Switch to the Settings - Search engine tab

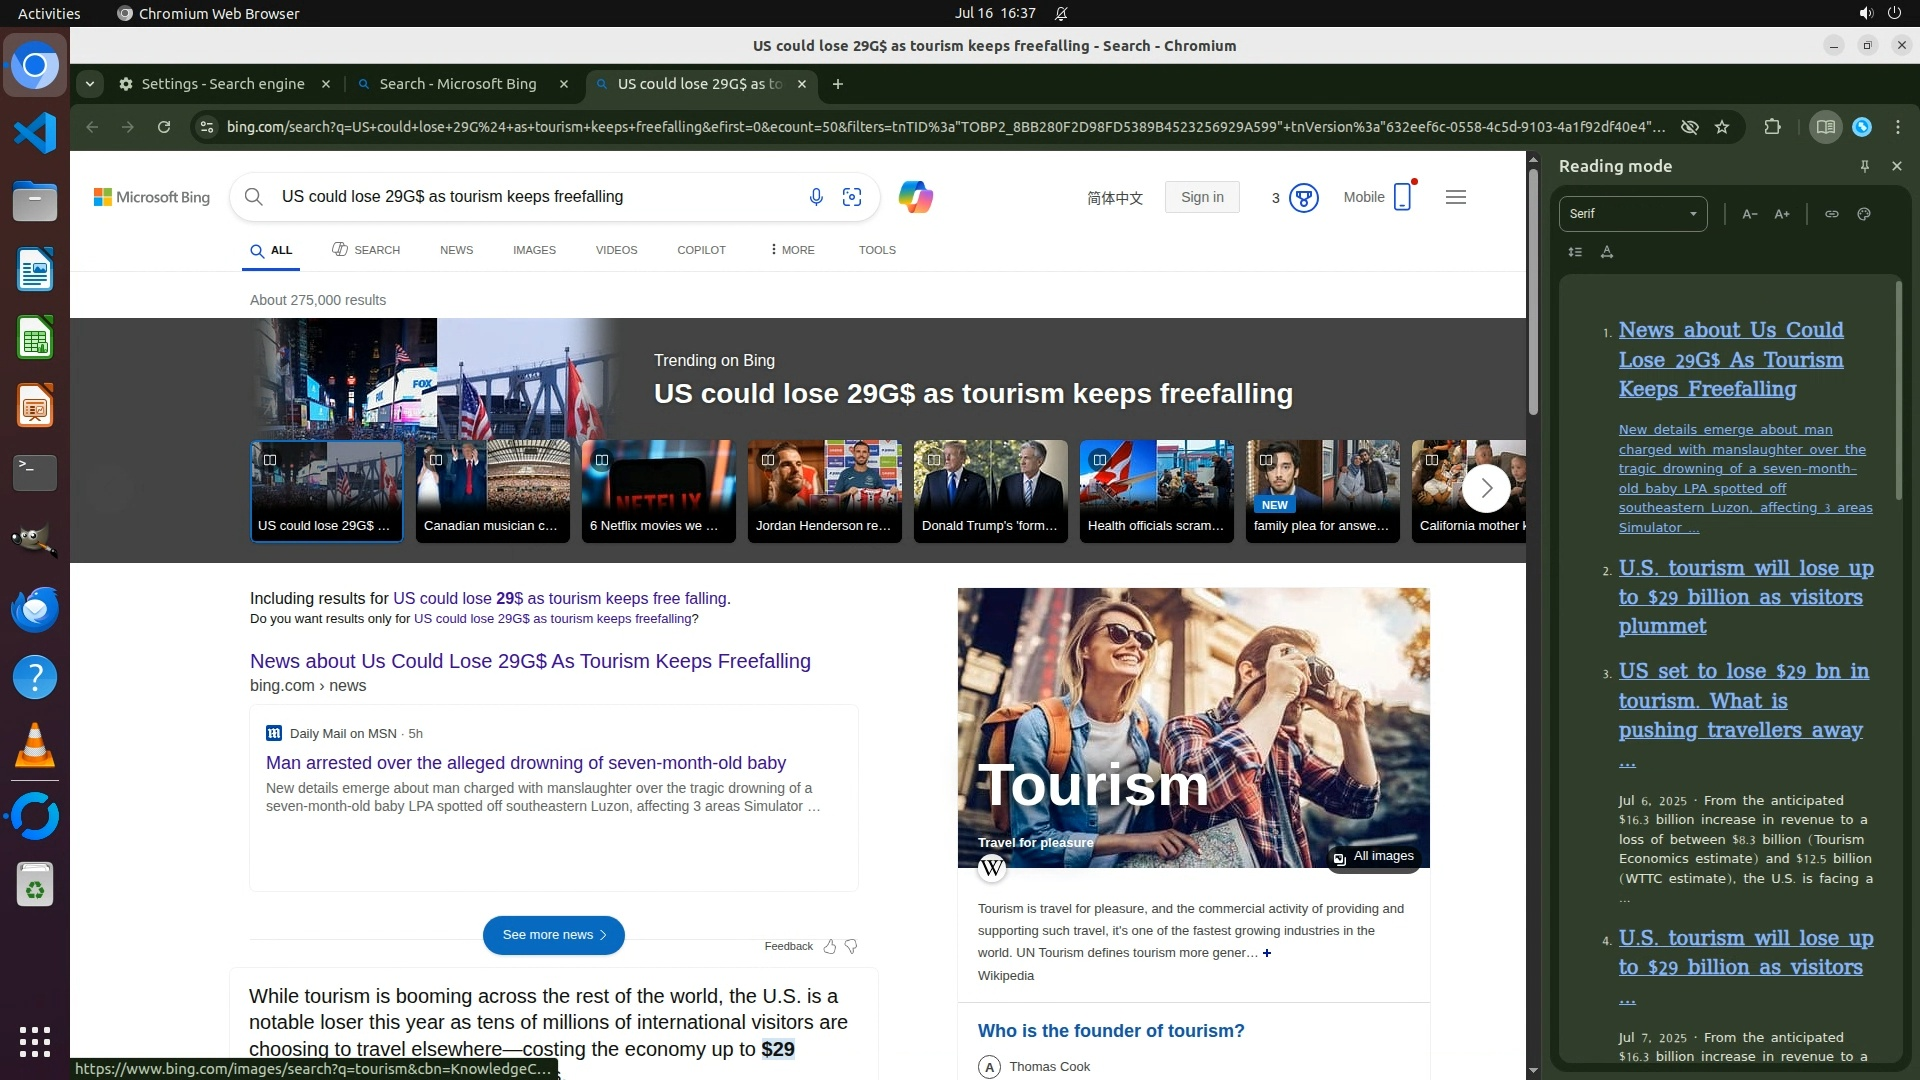pos(223,84)
